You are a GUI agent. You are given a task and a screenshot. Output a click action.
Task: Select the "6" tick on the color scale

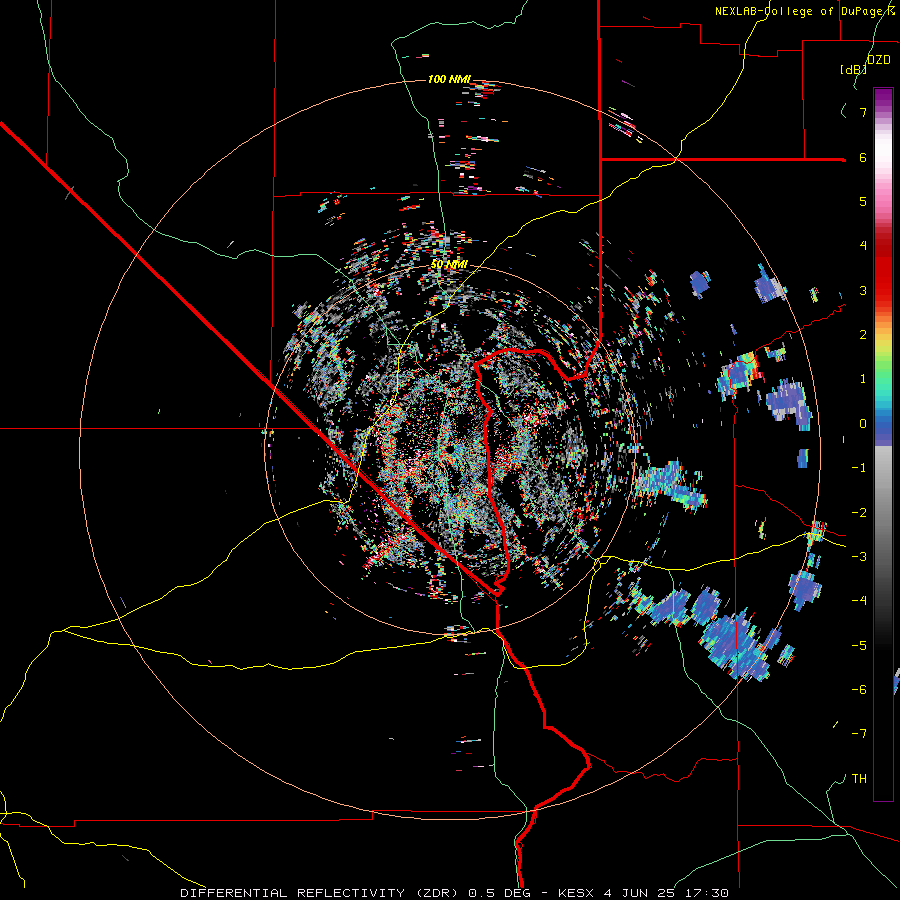[863, 157]
